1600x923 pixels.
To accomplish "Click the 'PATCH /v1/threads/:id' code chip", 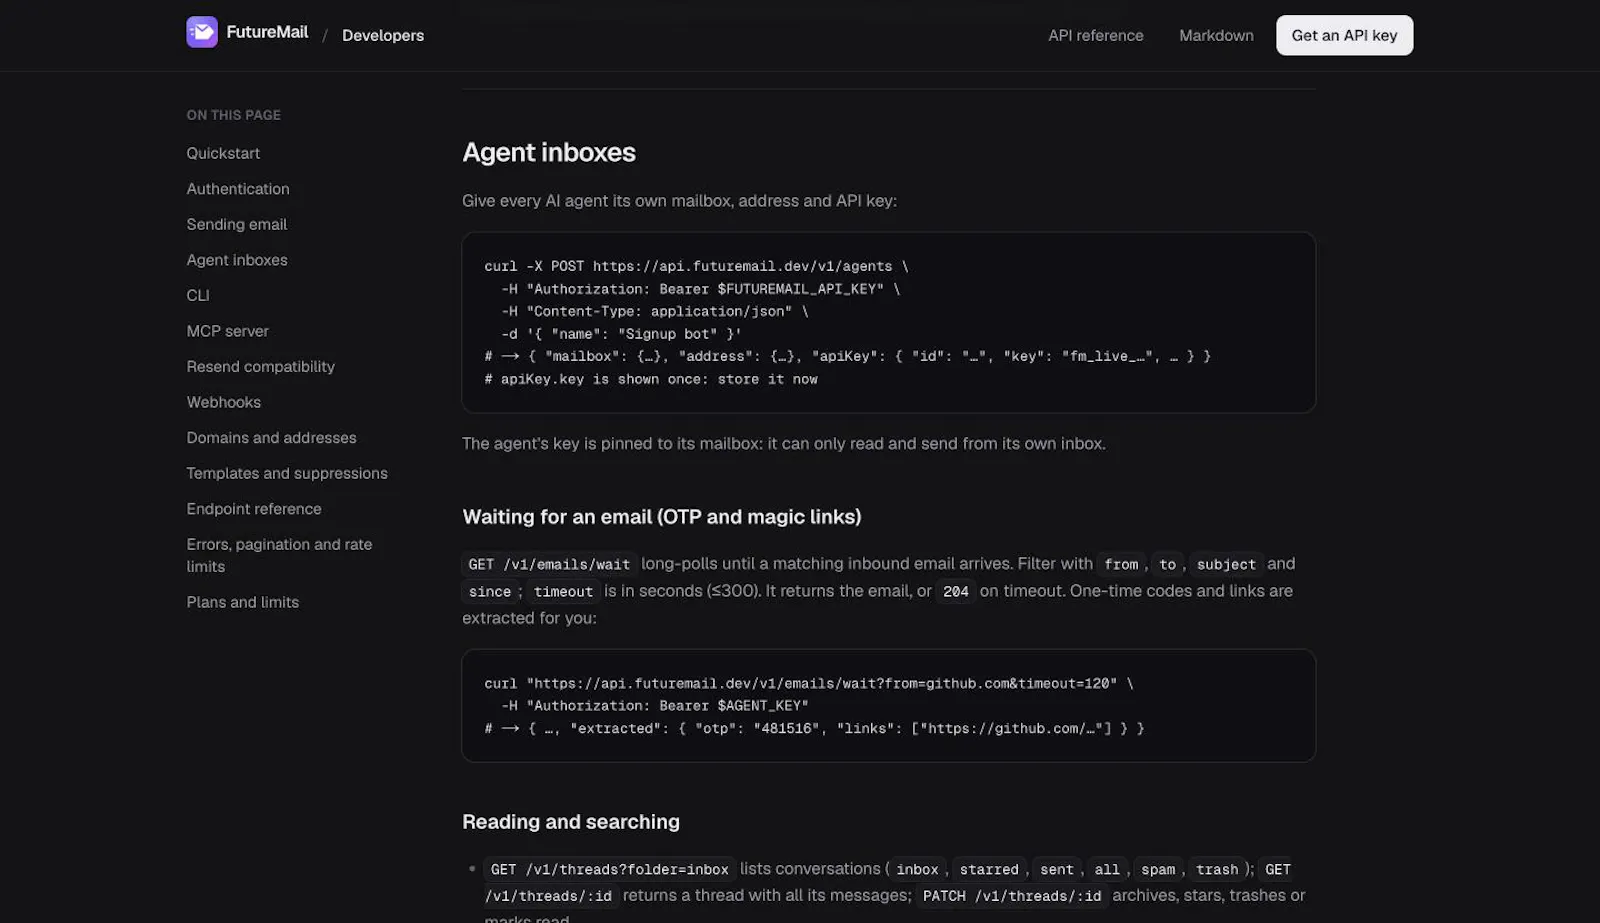I will pyautogui.click(x=1012, y=896).
